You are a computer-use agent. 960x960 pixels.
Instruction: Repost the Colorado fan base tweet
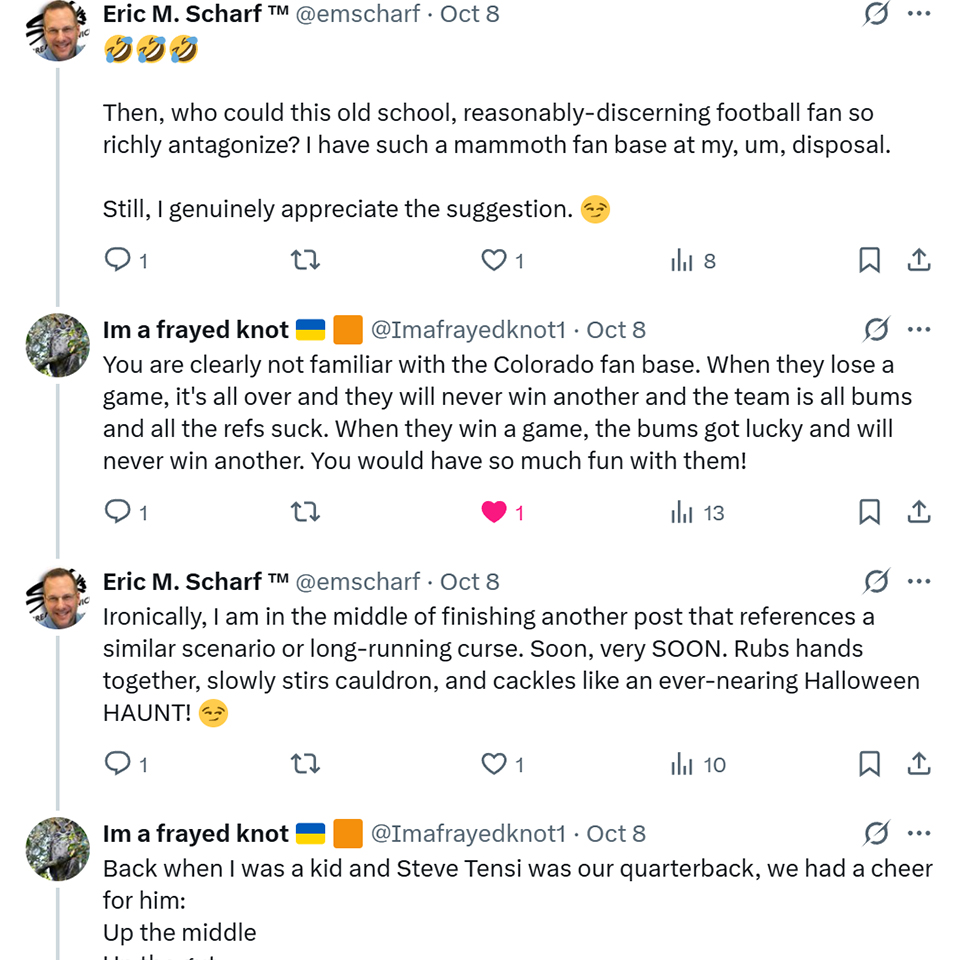coord(304,512)
